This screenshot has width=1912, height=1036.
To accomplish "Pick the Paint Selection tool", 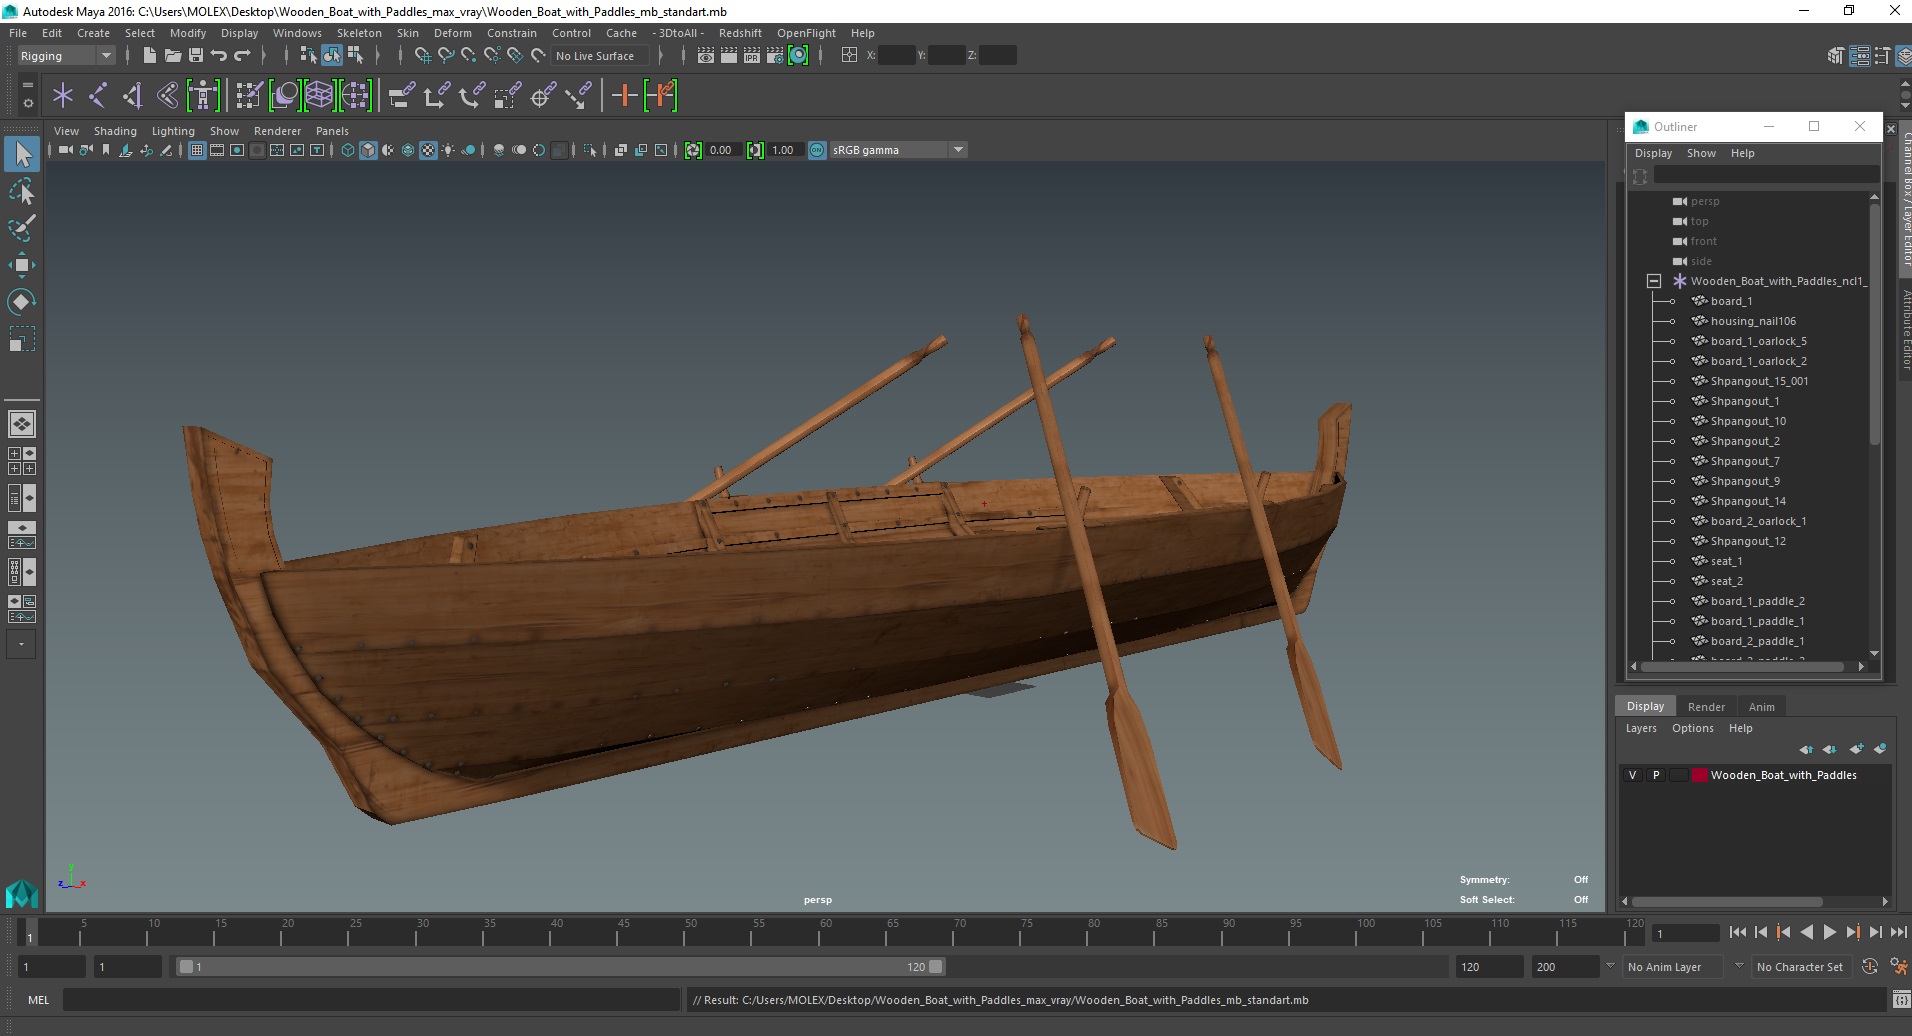I will pos(22,228).
